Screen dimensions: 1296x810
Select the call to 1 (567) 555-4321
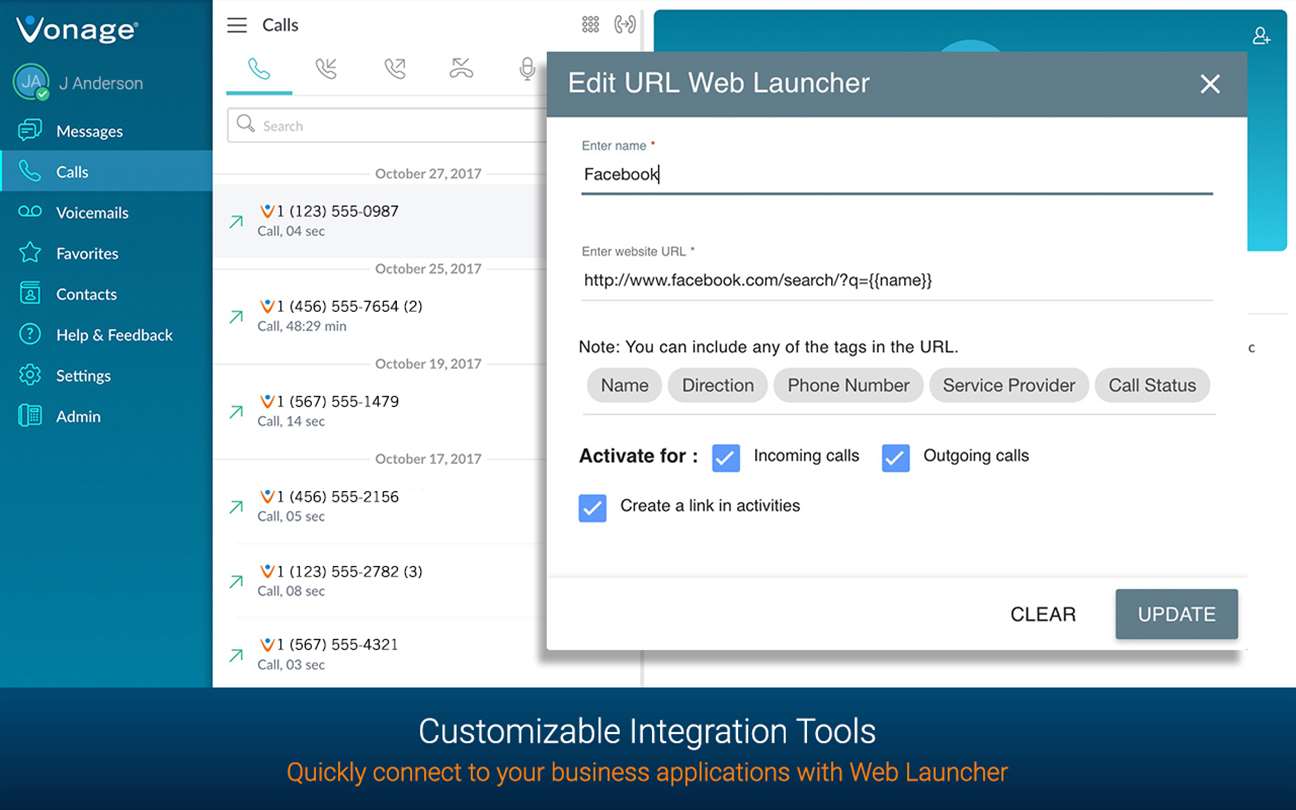click(380, 653)
